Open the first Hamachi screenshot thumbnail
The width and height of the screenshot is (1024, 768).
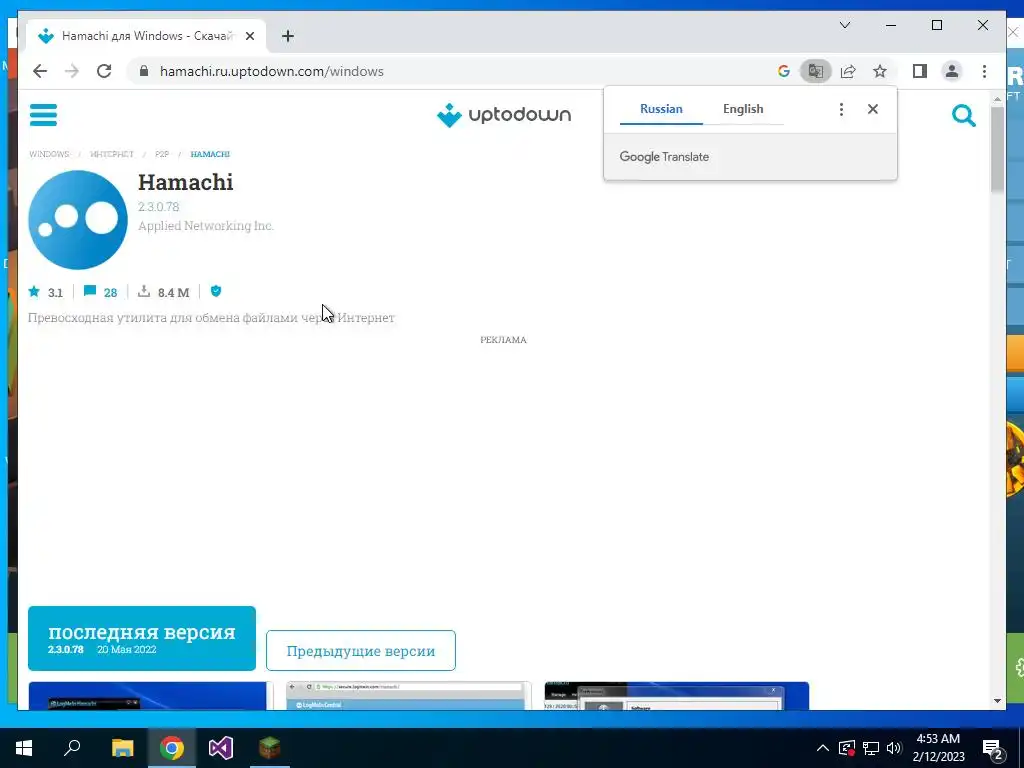point(148,696)
